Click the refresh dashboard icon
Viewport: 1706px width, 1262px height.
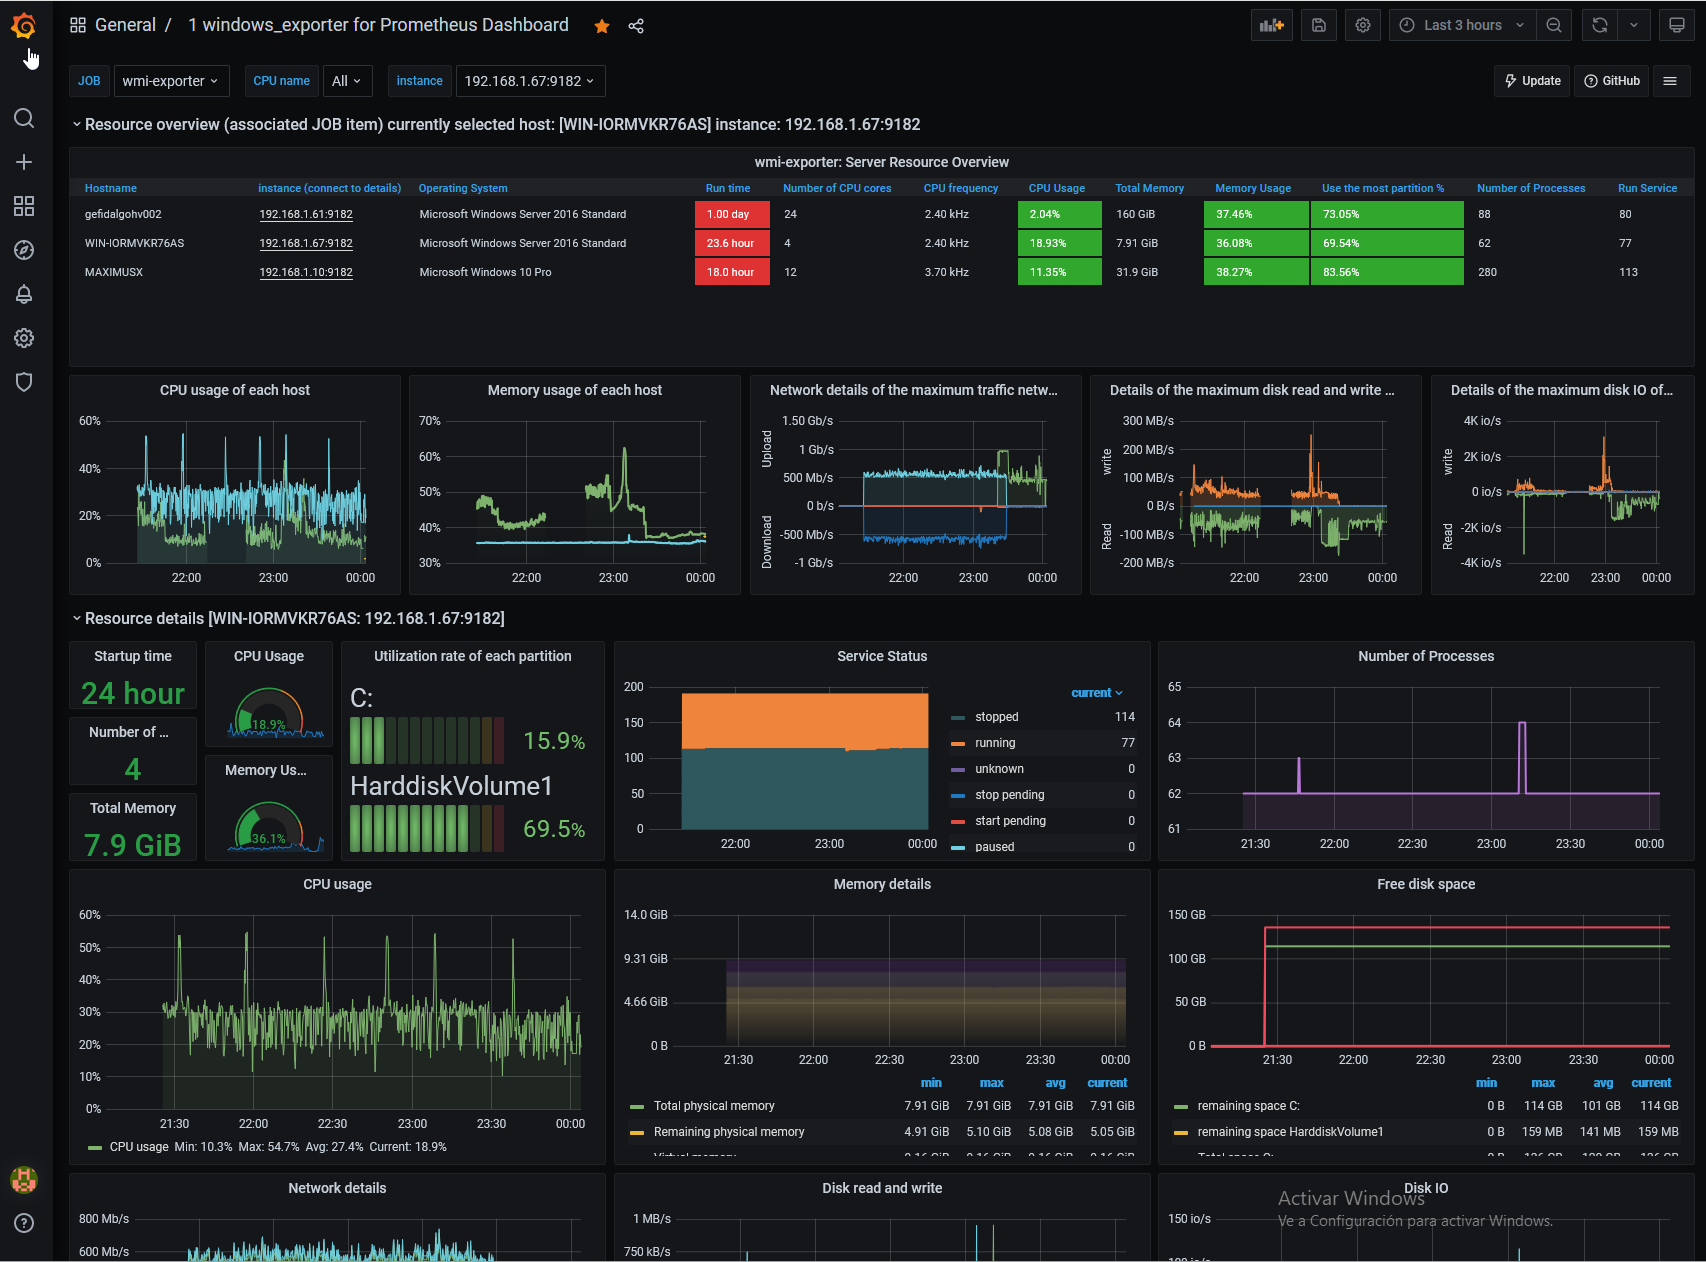(1600, 25)
